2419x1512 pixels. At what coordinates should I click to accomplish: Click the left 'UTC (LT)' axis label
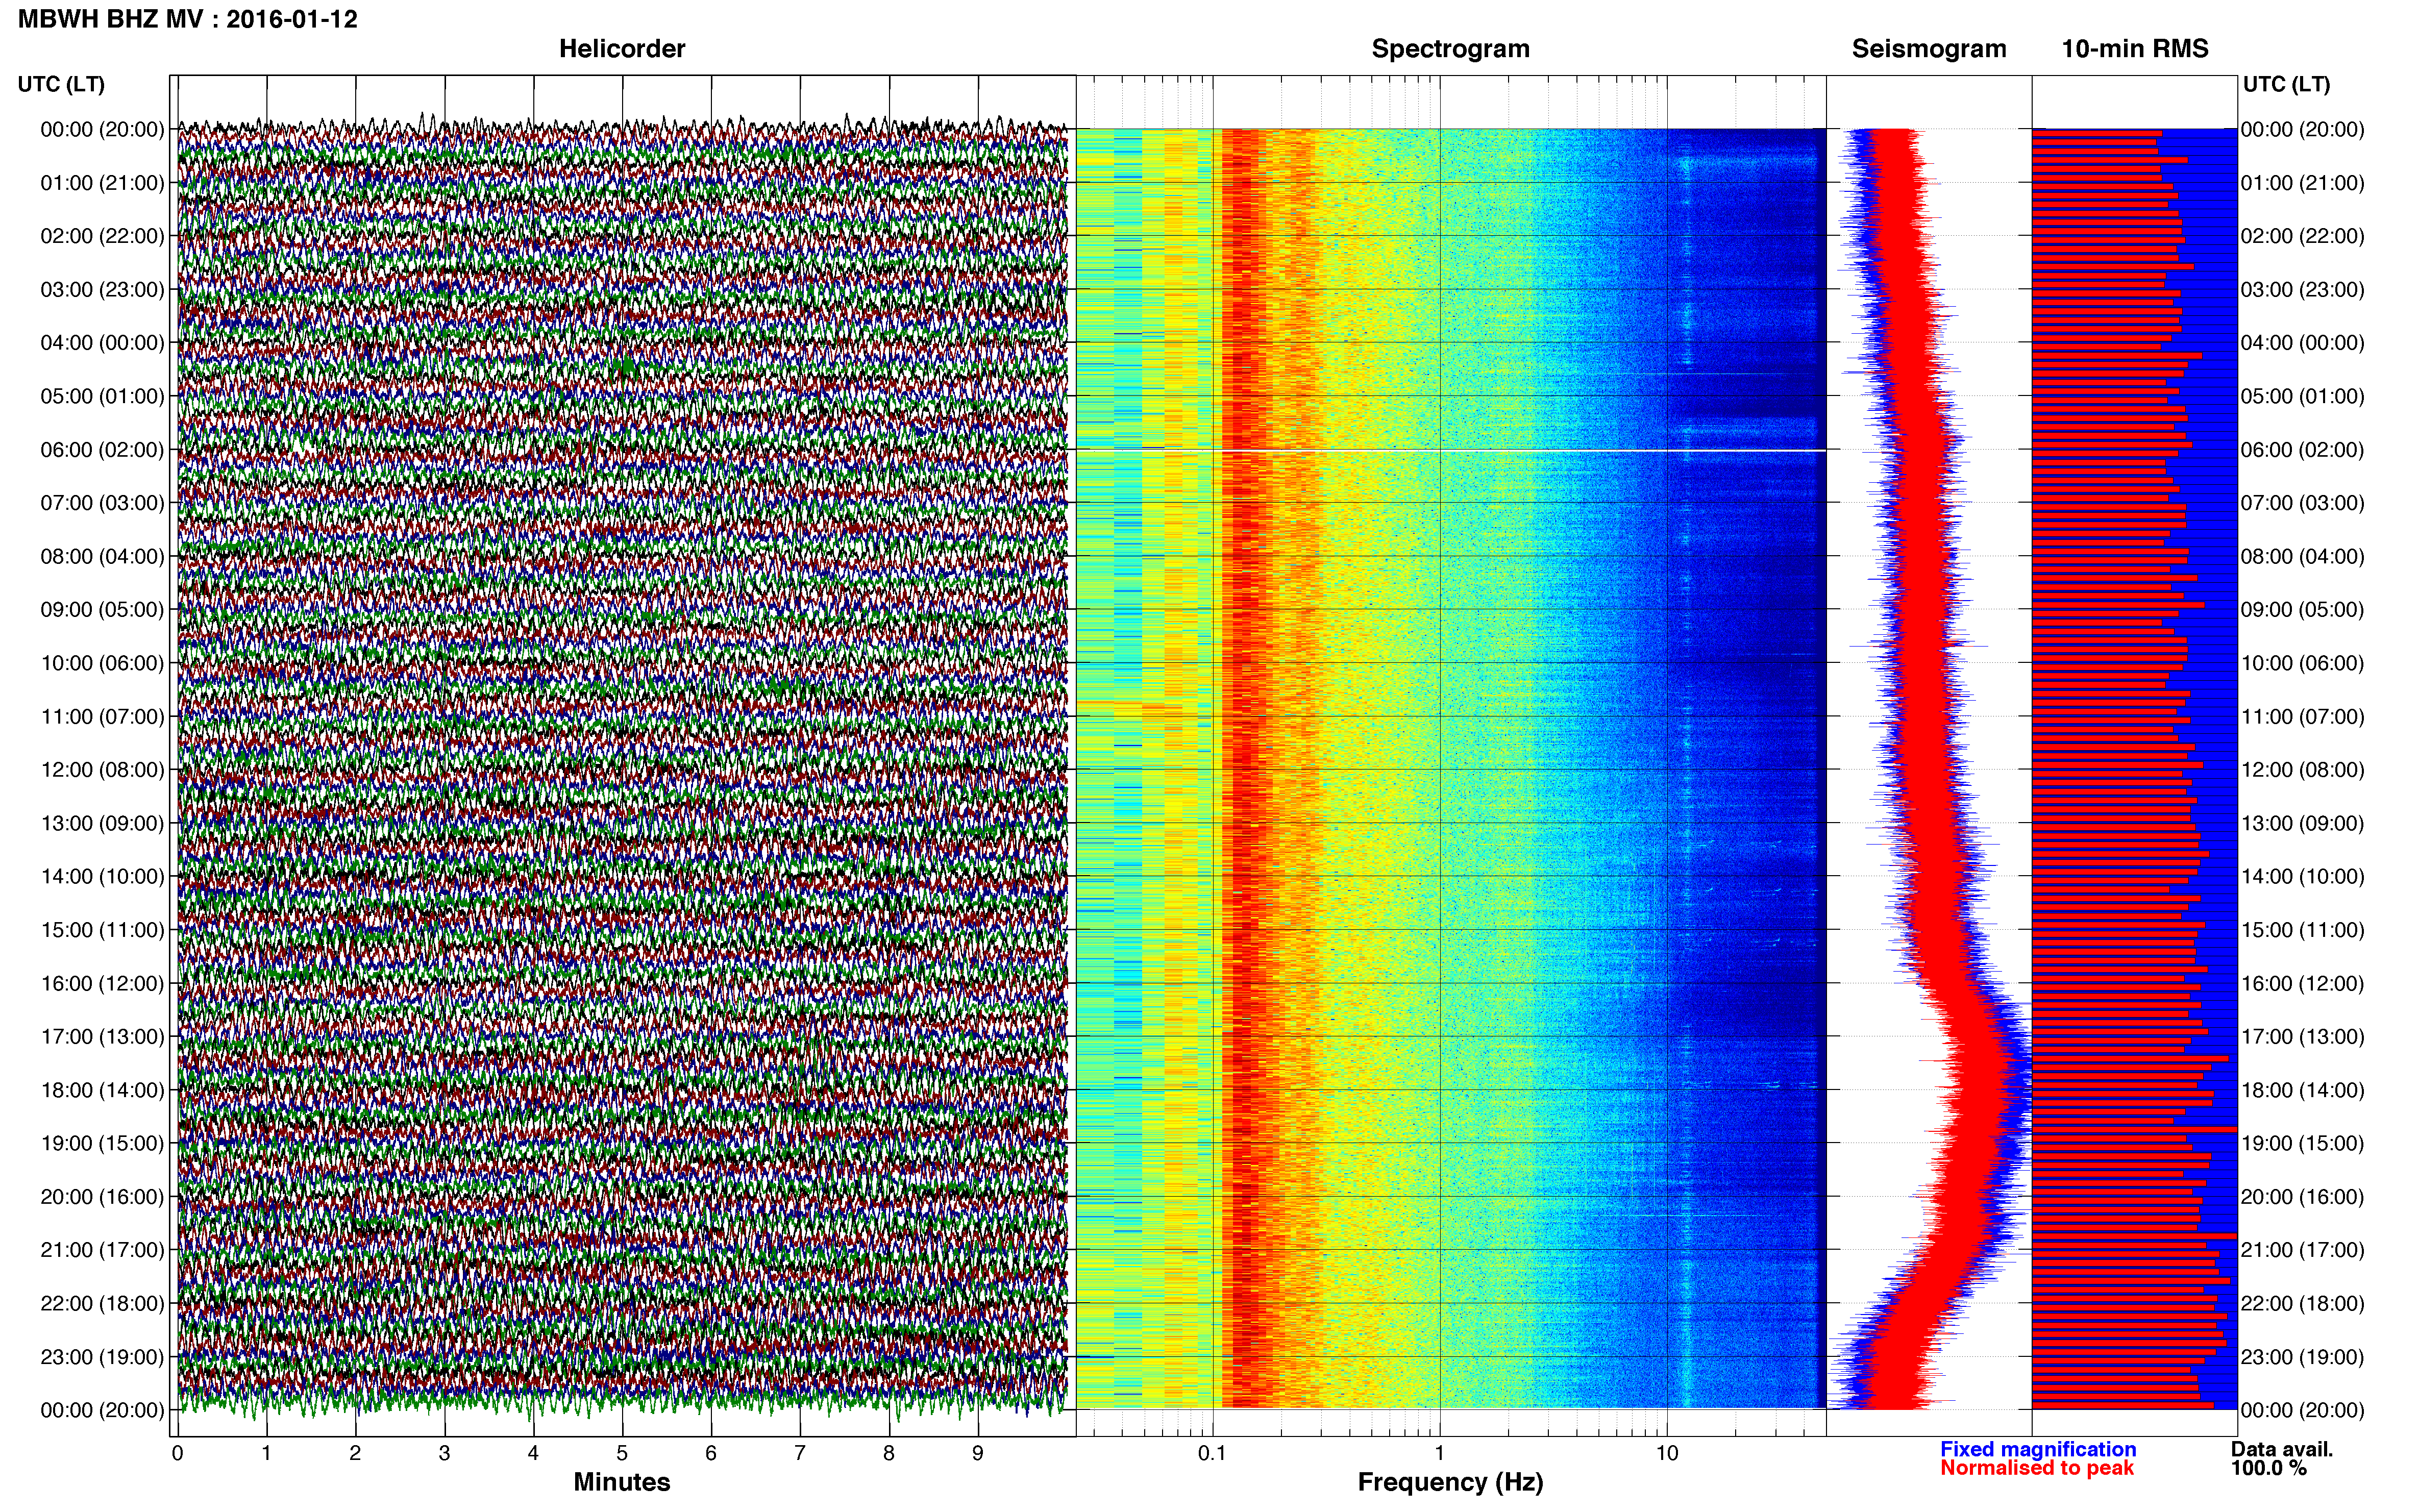tap(61, 84)
